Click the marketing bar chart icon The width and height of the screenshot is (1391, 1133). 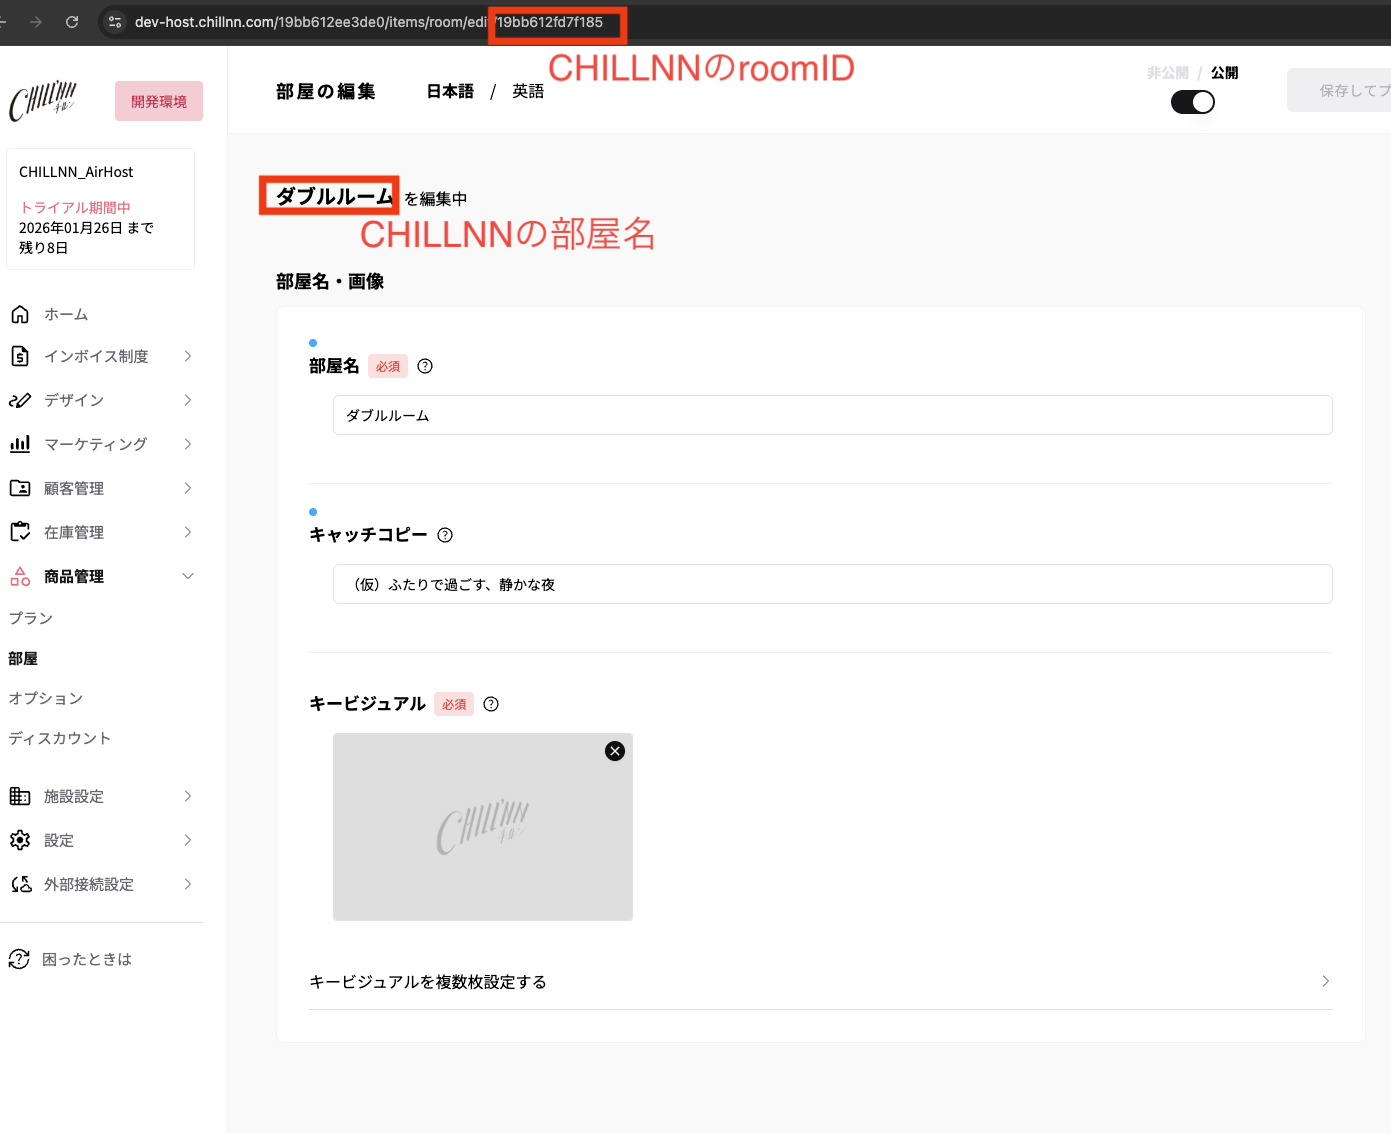[20, 444]
